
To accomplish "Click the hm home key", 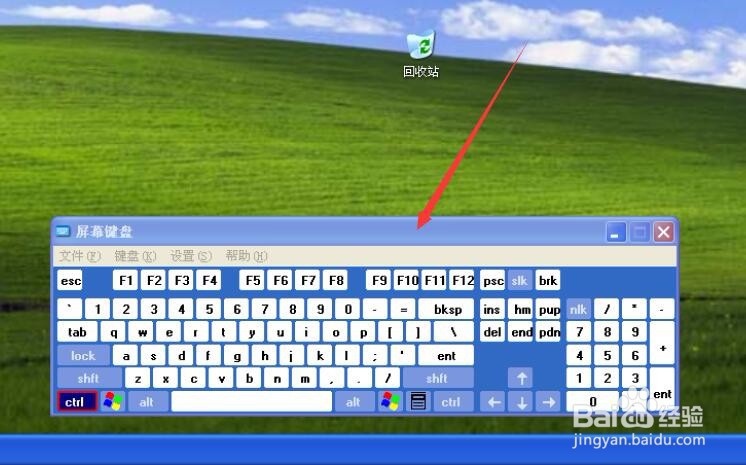I will [x=520, y=309].
